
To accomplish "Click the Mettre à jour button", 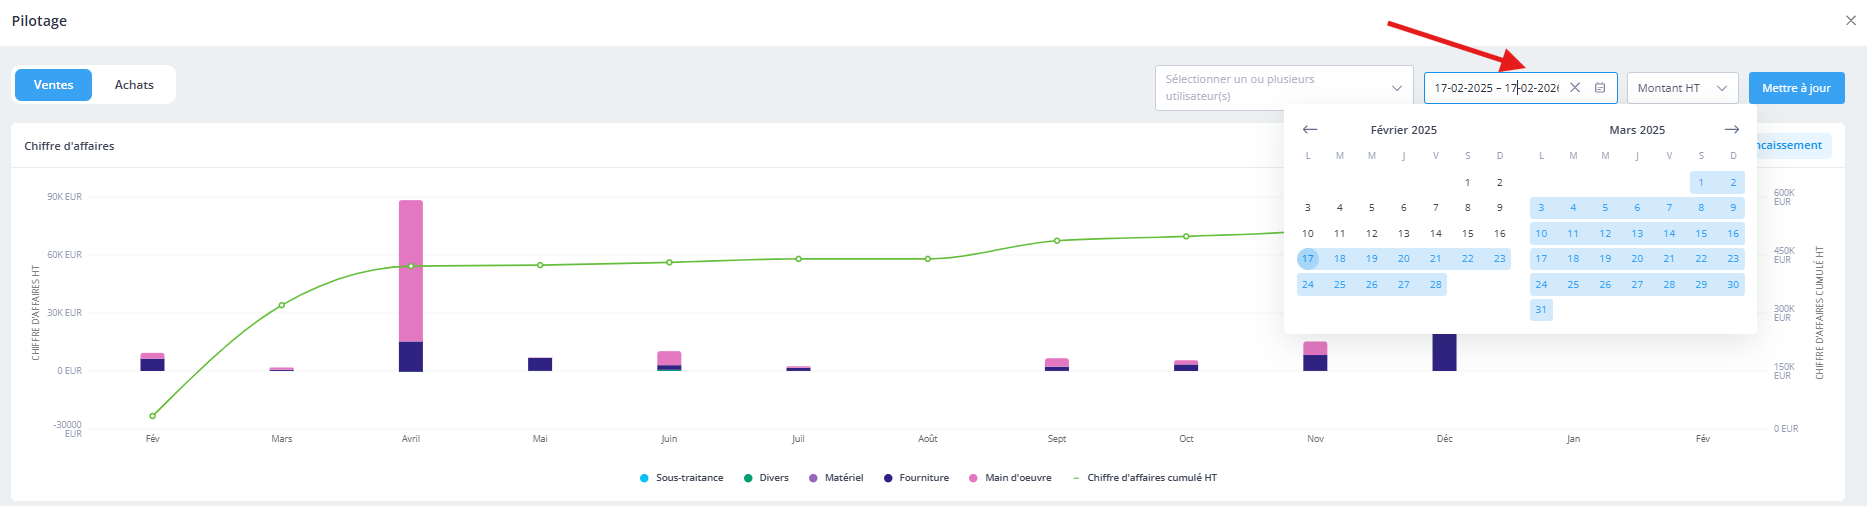I will (1796, 88).
